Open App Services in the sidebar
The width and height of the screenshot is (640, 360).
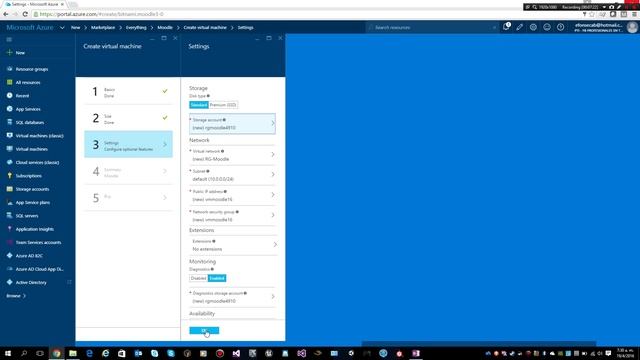(28, 109)
